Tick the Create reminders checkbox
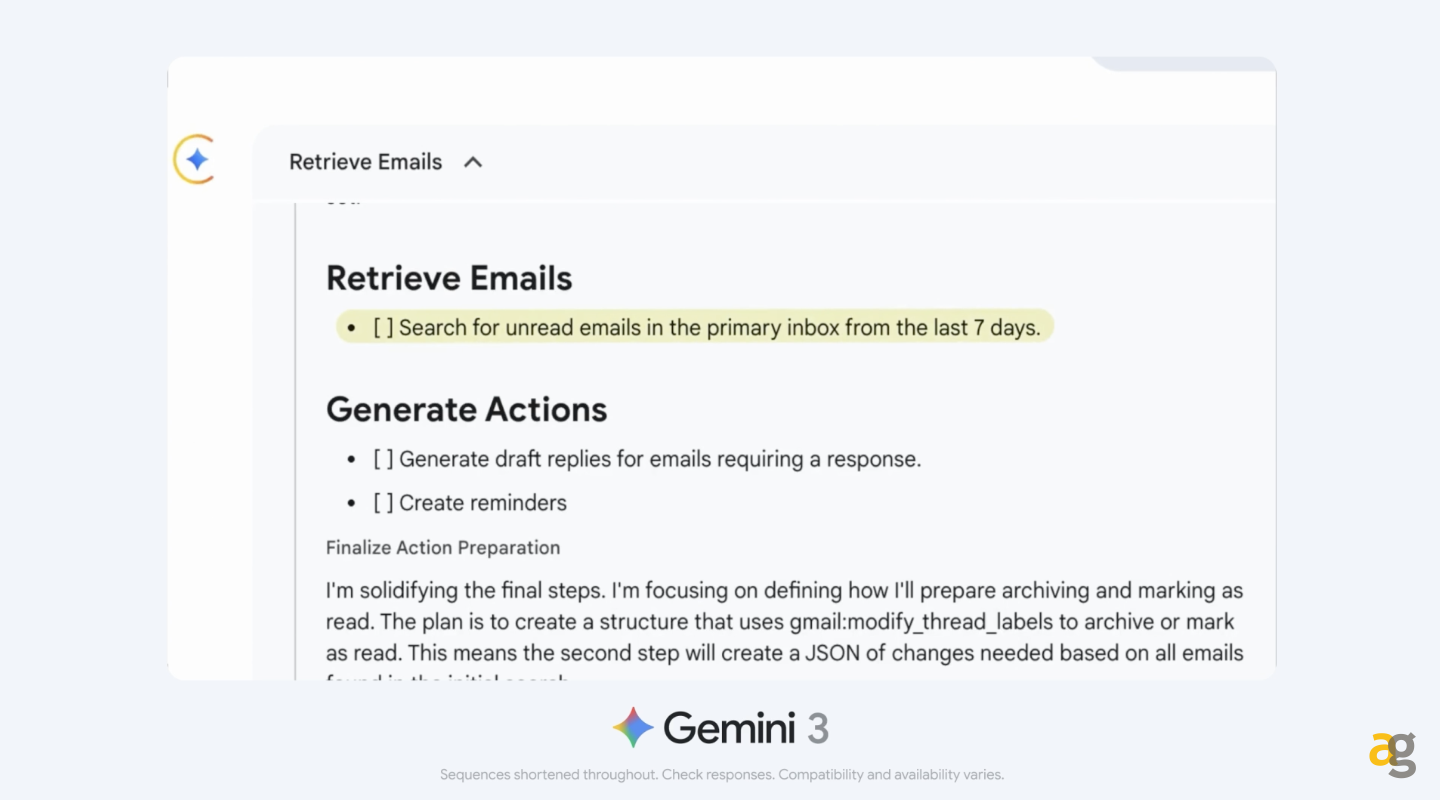Viewport: 1440px width, 800px height. coord(383,503)
